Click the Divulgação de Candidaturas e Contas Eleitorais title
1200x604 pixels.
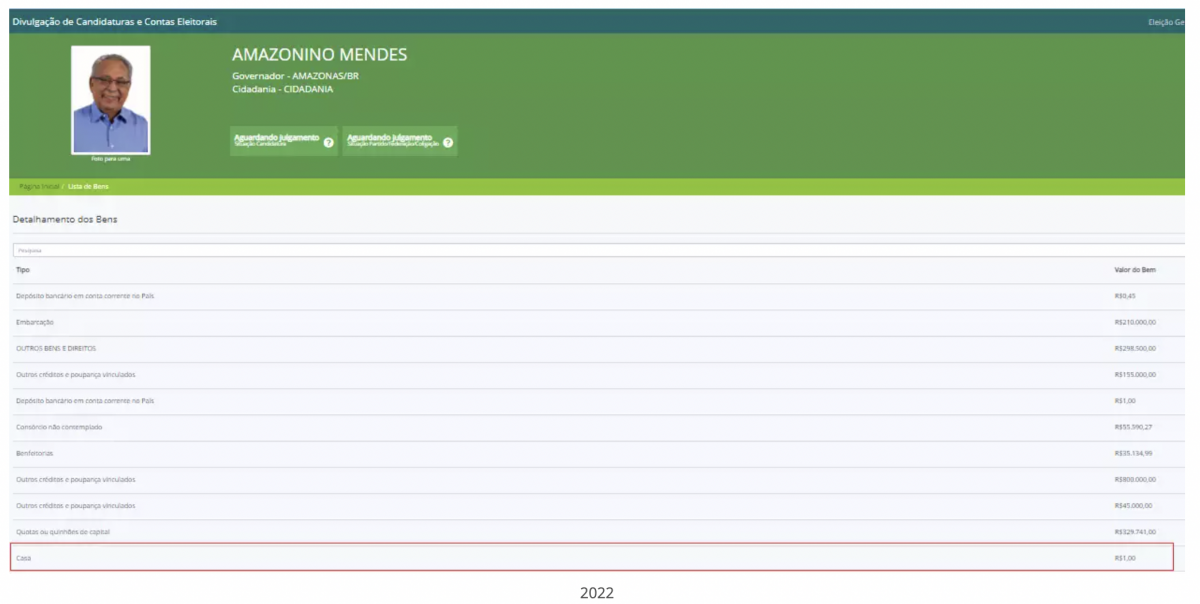(x=114, y=22)
